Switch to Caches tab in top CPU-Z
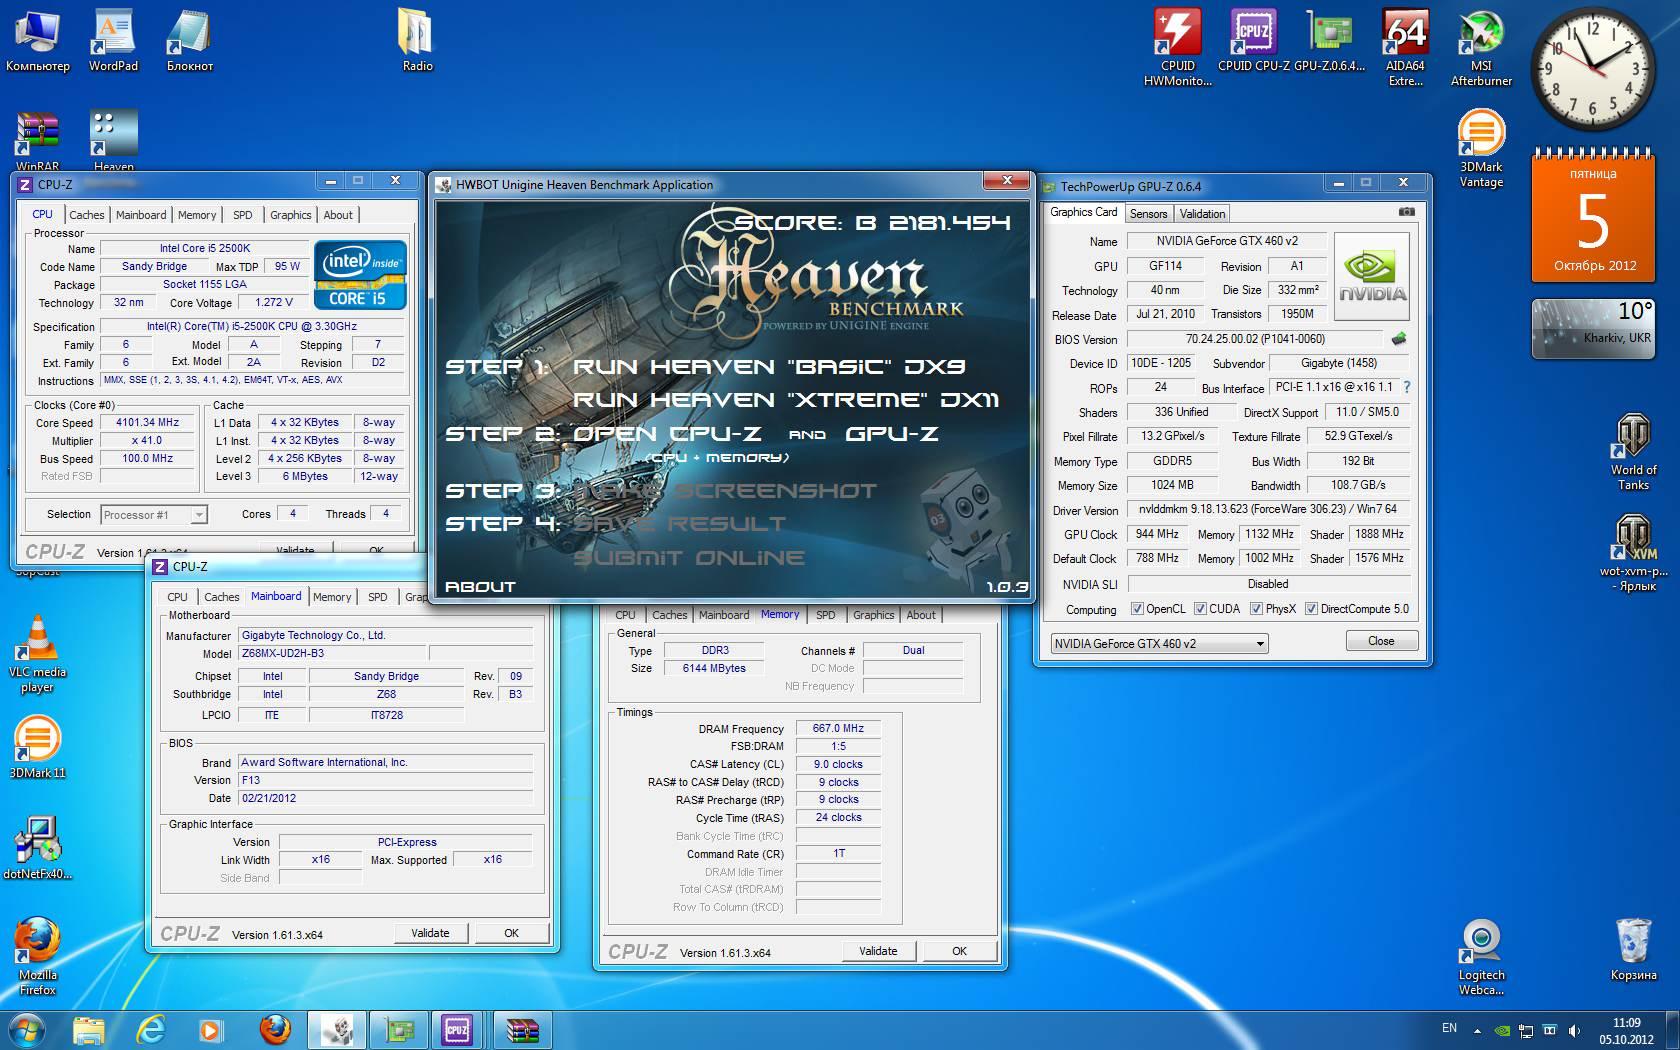 tap(86, 215)
